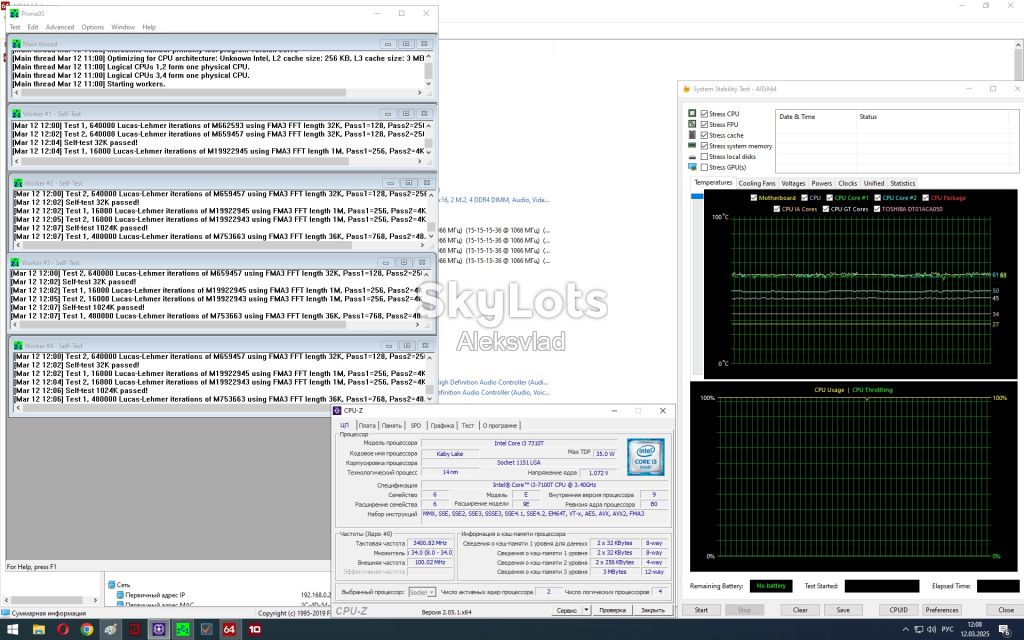Open the Options menu in Prime95
The height and width of the screenshot is (640, 1024).
[x=93, y=27]
